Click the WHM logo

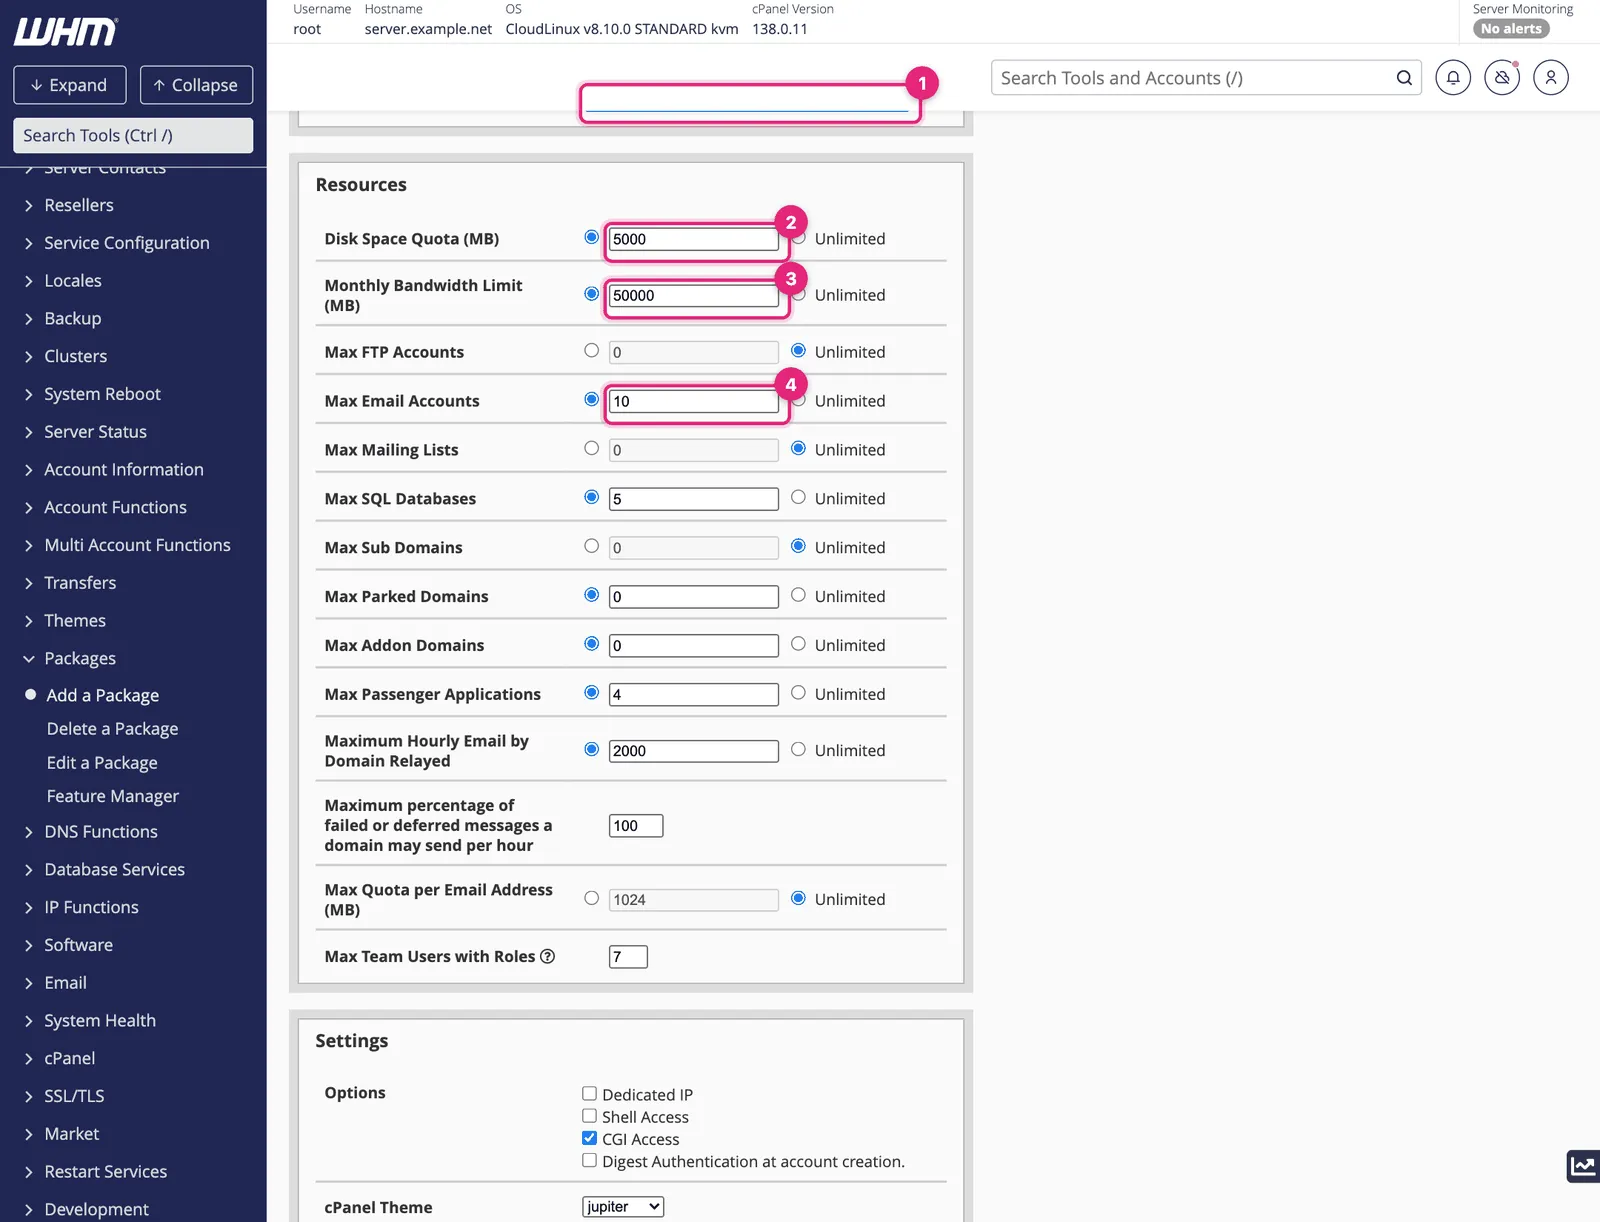65,32
